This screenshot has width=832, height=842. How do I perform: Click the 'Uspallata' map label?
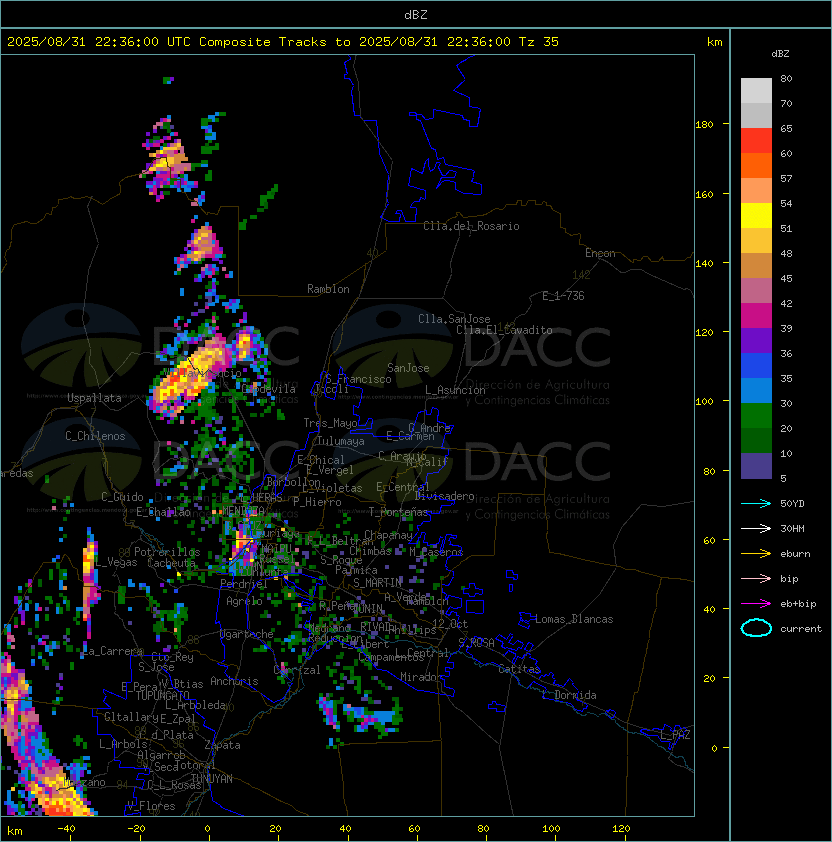pos(94,398)
